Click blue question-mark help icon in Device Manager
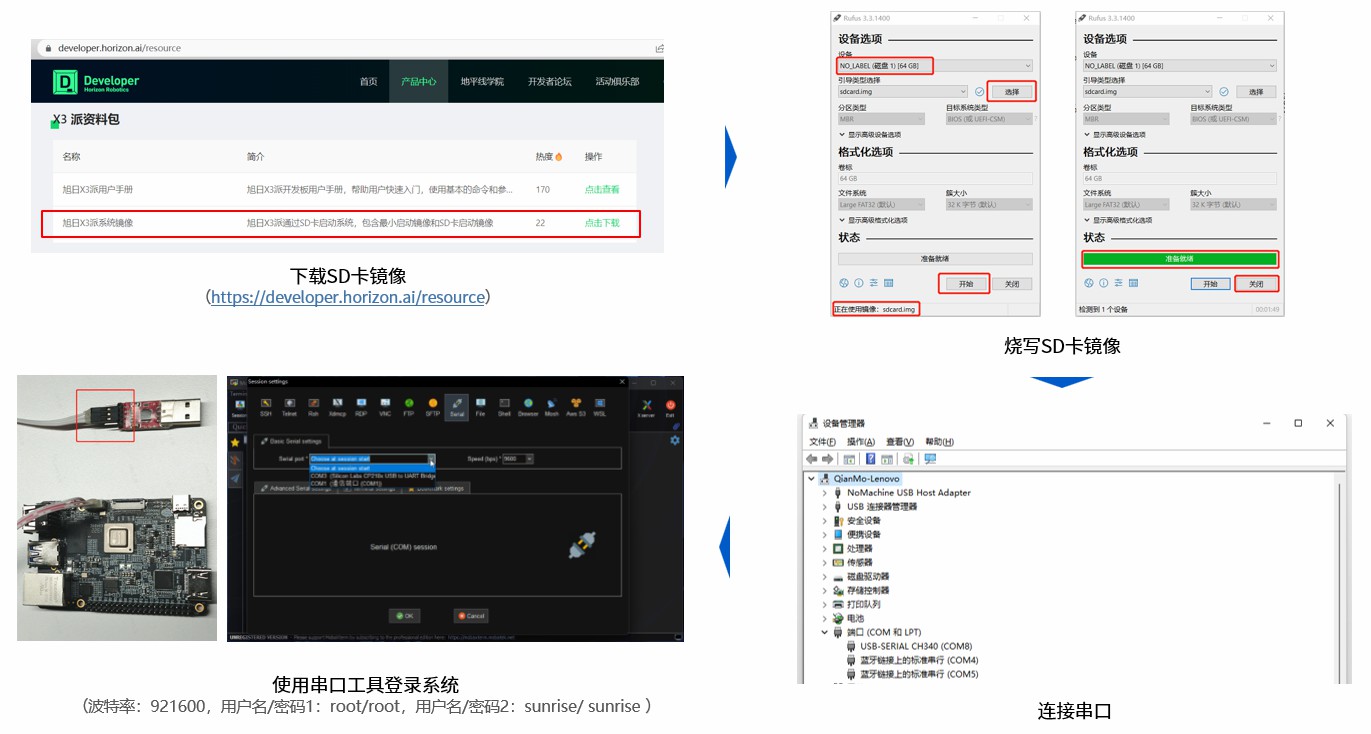Image resolution: width=1371 pixels, height=734 pixels. pos(871,459)
